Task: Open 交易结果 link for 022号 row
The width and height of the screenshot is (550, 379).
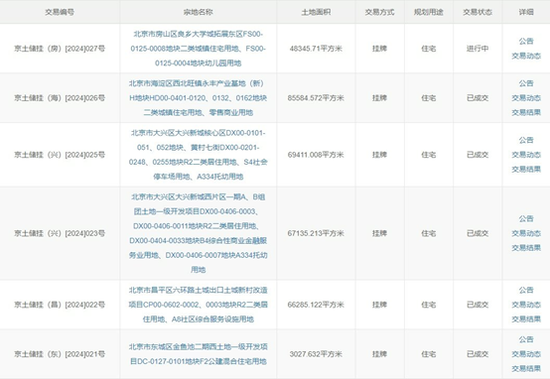Action: point(526,319)
